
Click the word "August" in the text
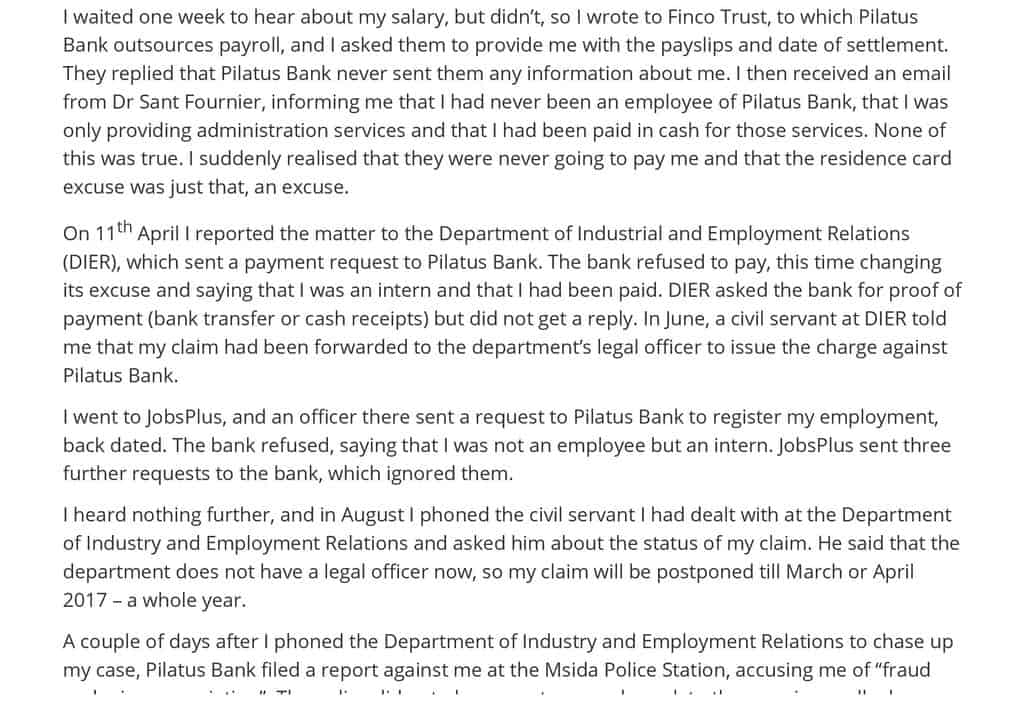[373, 515]
